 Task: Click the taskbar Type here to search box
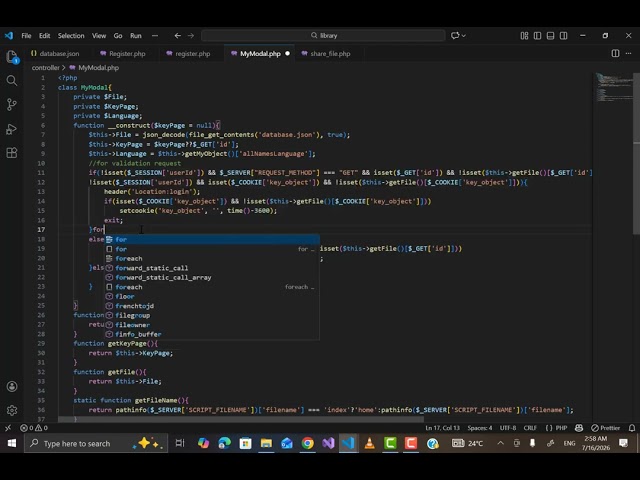96,443
